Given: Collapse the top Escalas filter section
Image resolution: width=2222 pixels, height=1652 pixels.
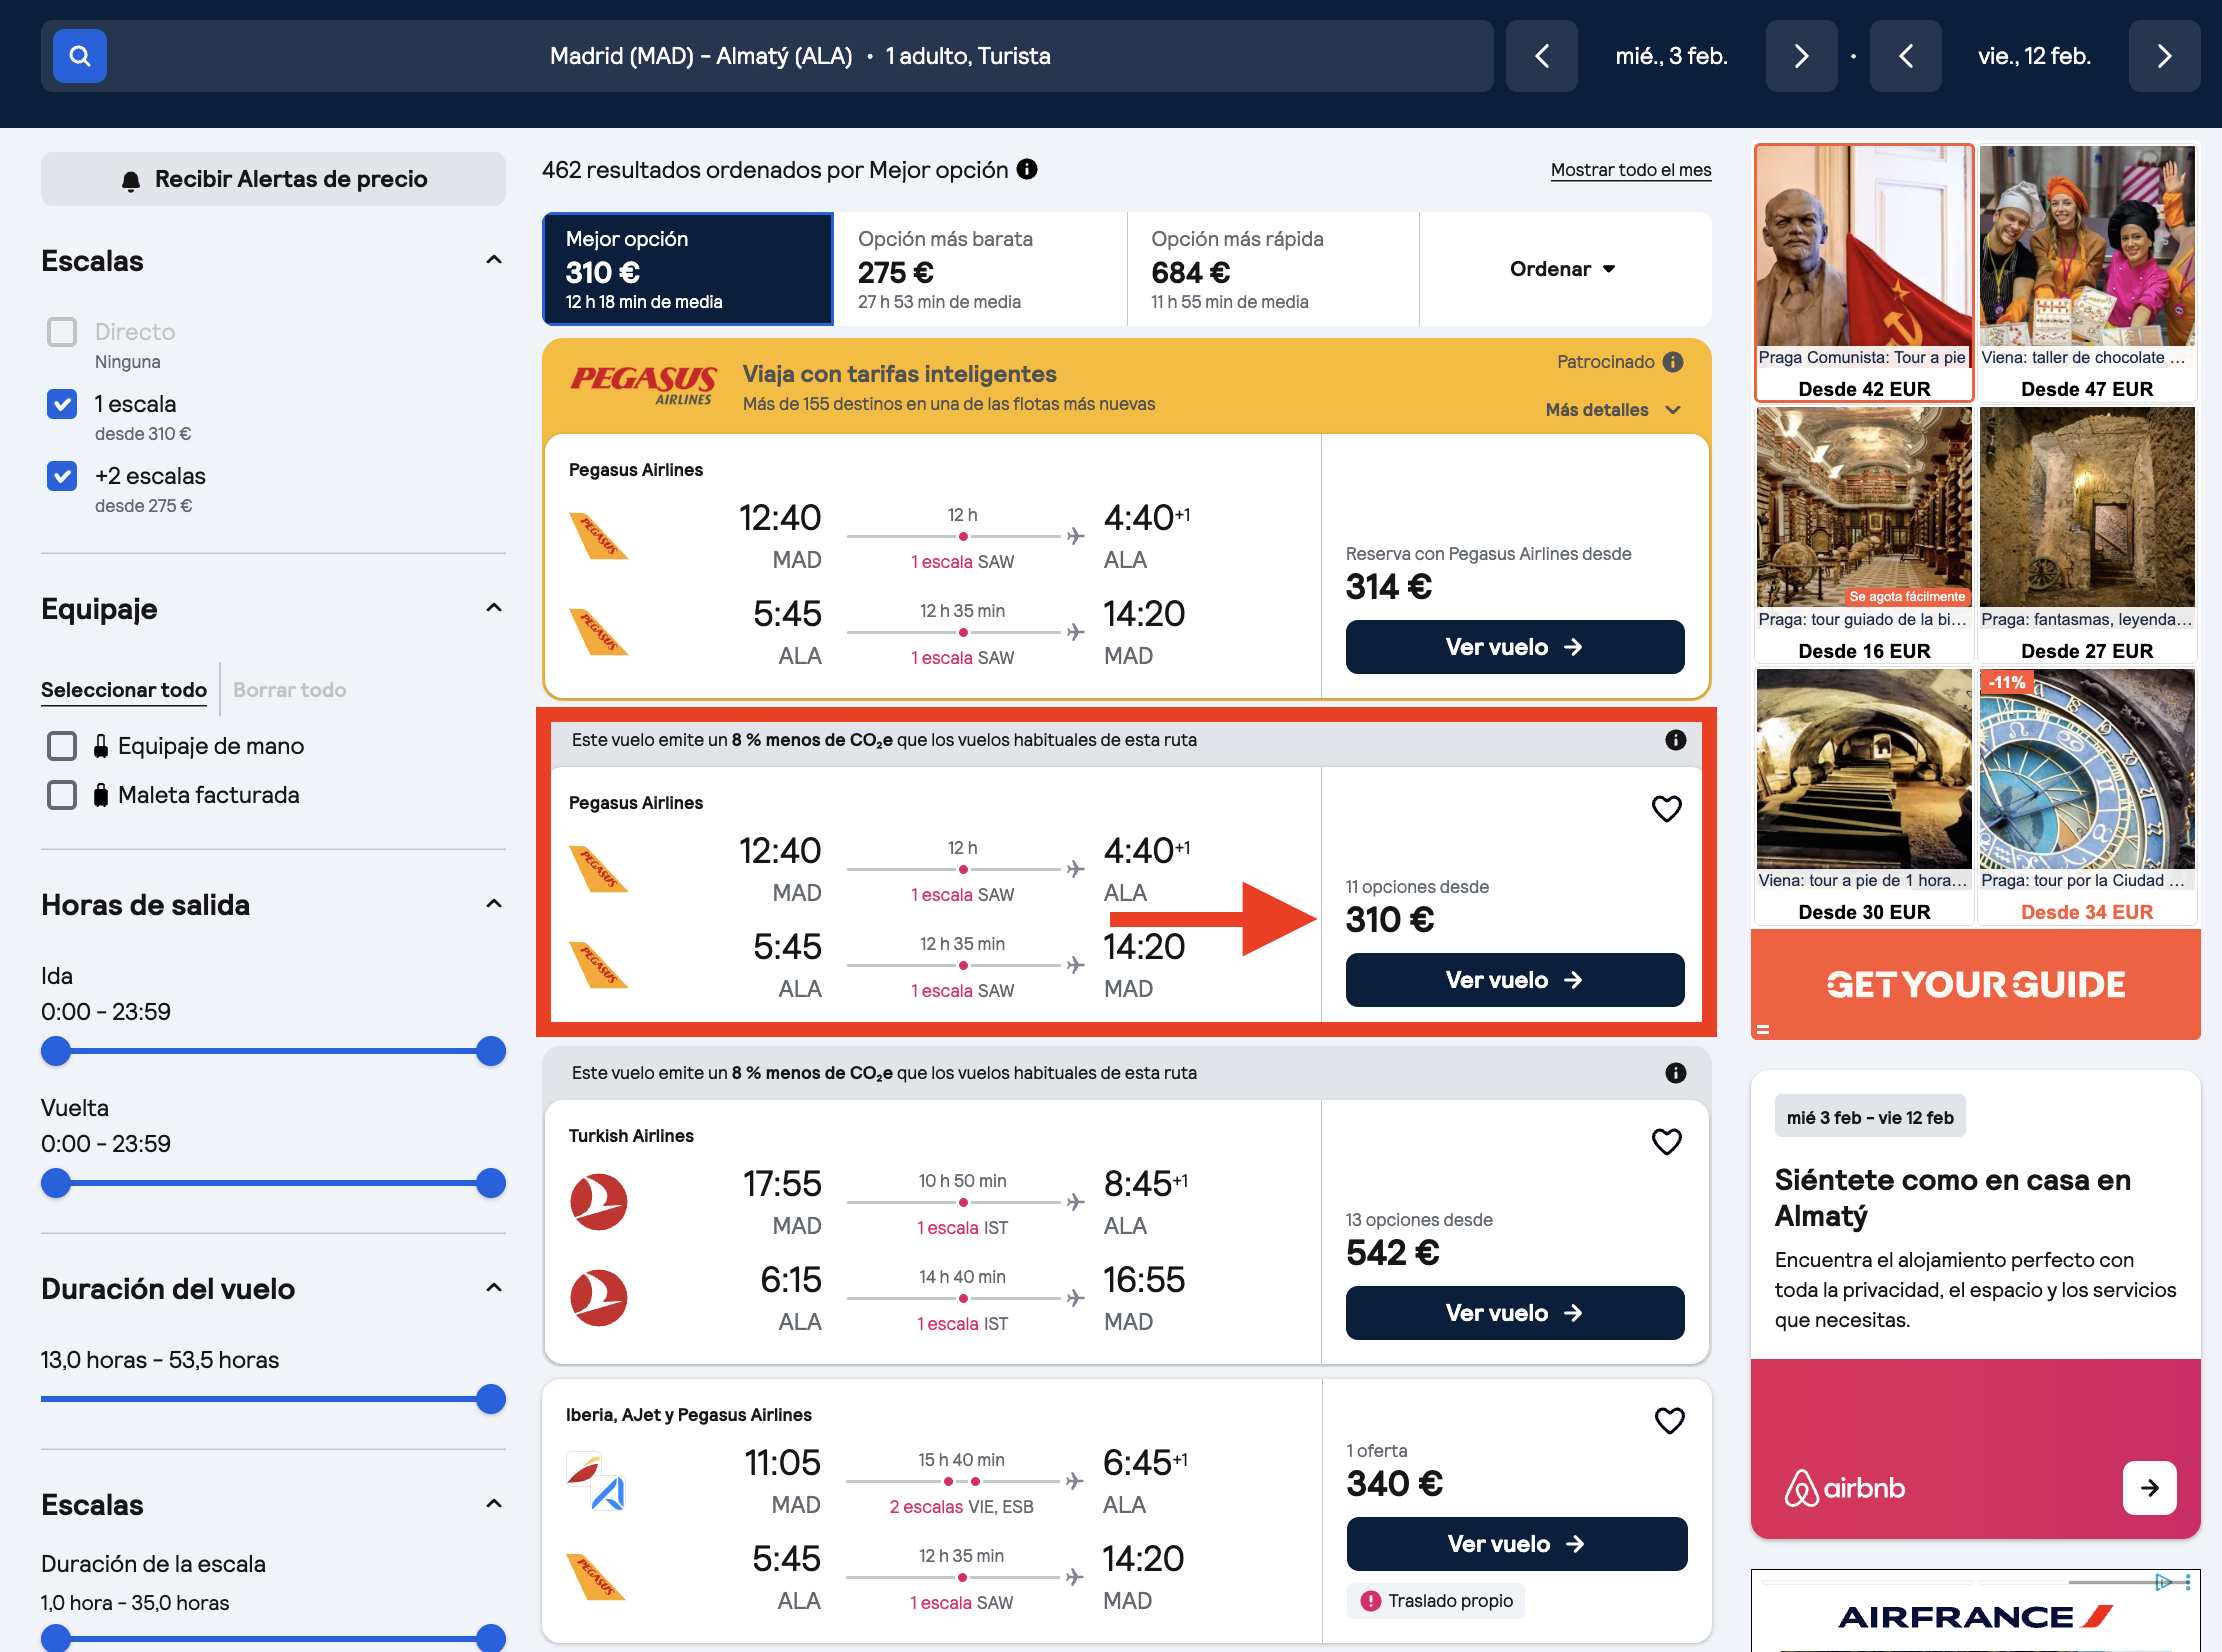Looking at the screenshot, I should tap(494, 260).
